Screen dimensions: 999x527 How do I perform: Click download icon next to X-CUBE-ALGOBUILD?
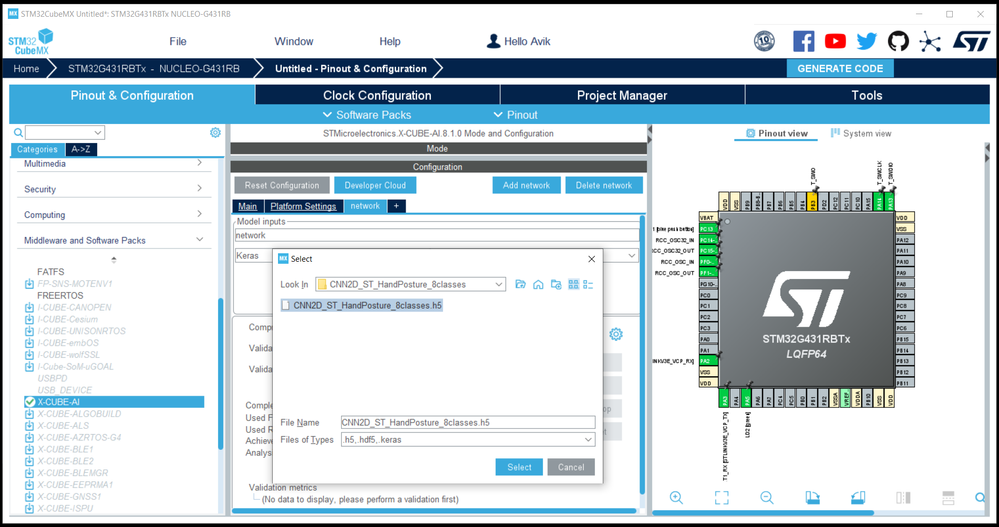pyautogui.click(x=29, y=414)
